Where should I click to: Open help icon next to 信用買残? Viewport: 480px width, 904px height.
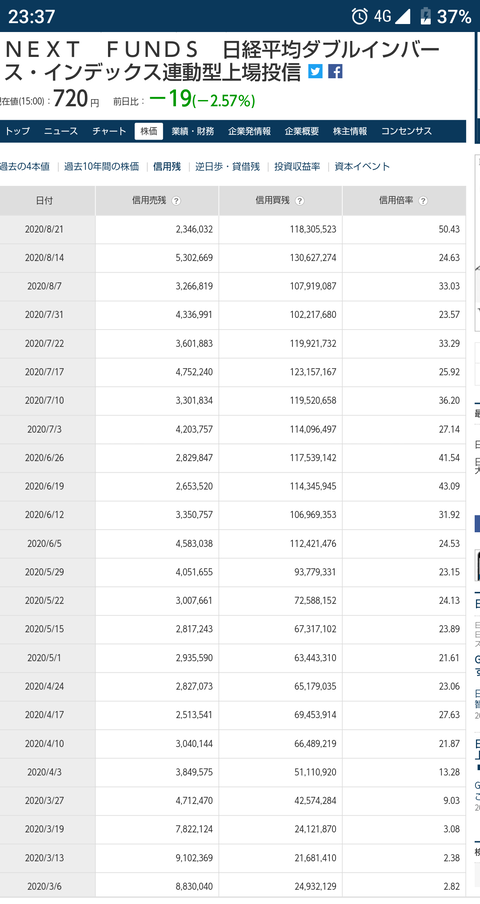click(300, 201)
